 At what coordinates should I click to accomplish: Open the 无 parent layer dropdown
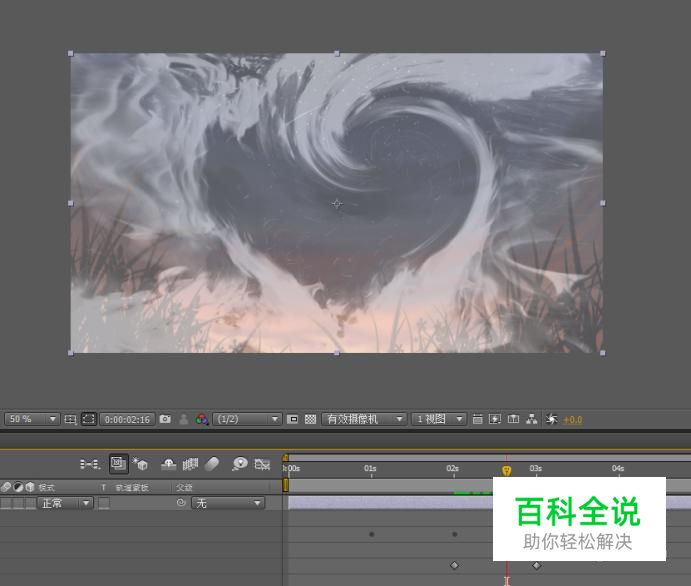point(228,503)
